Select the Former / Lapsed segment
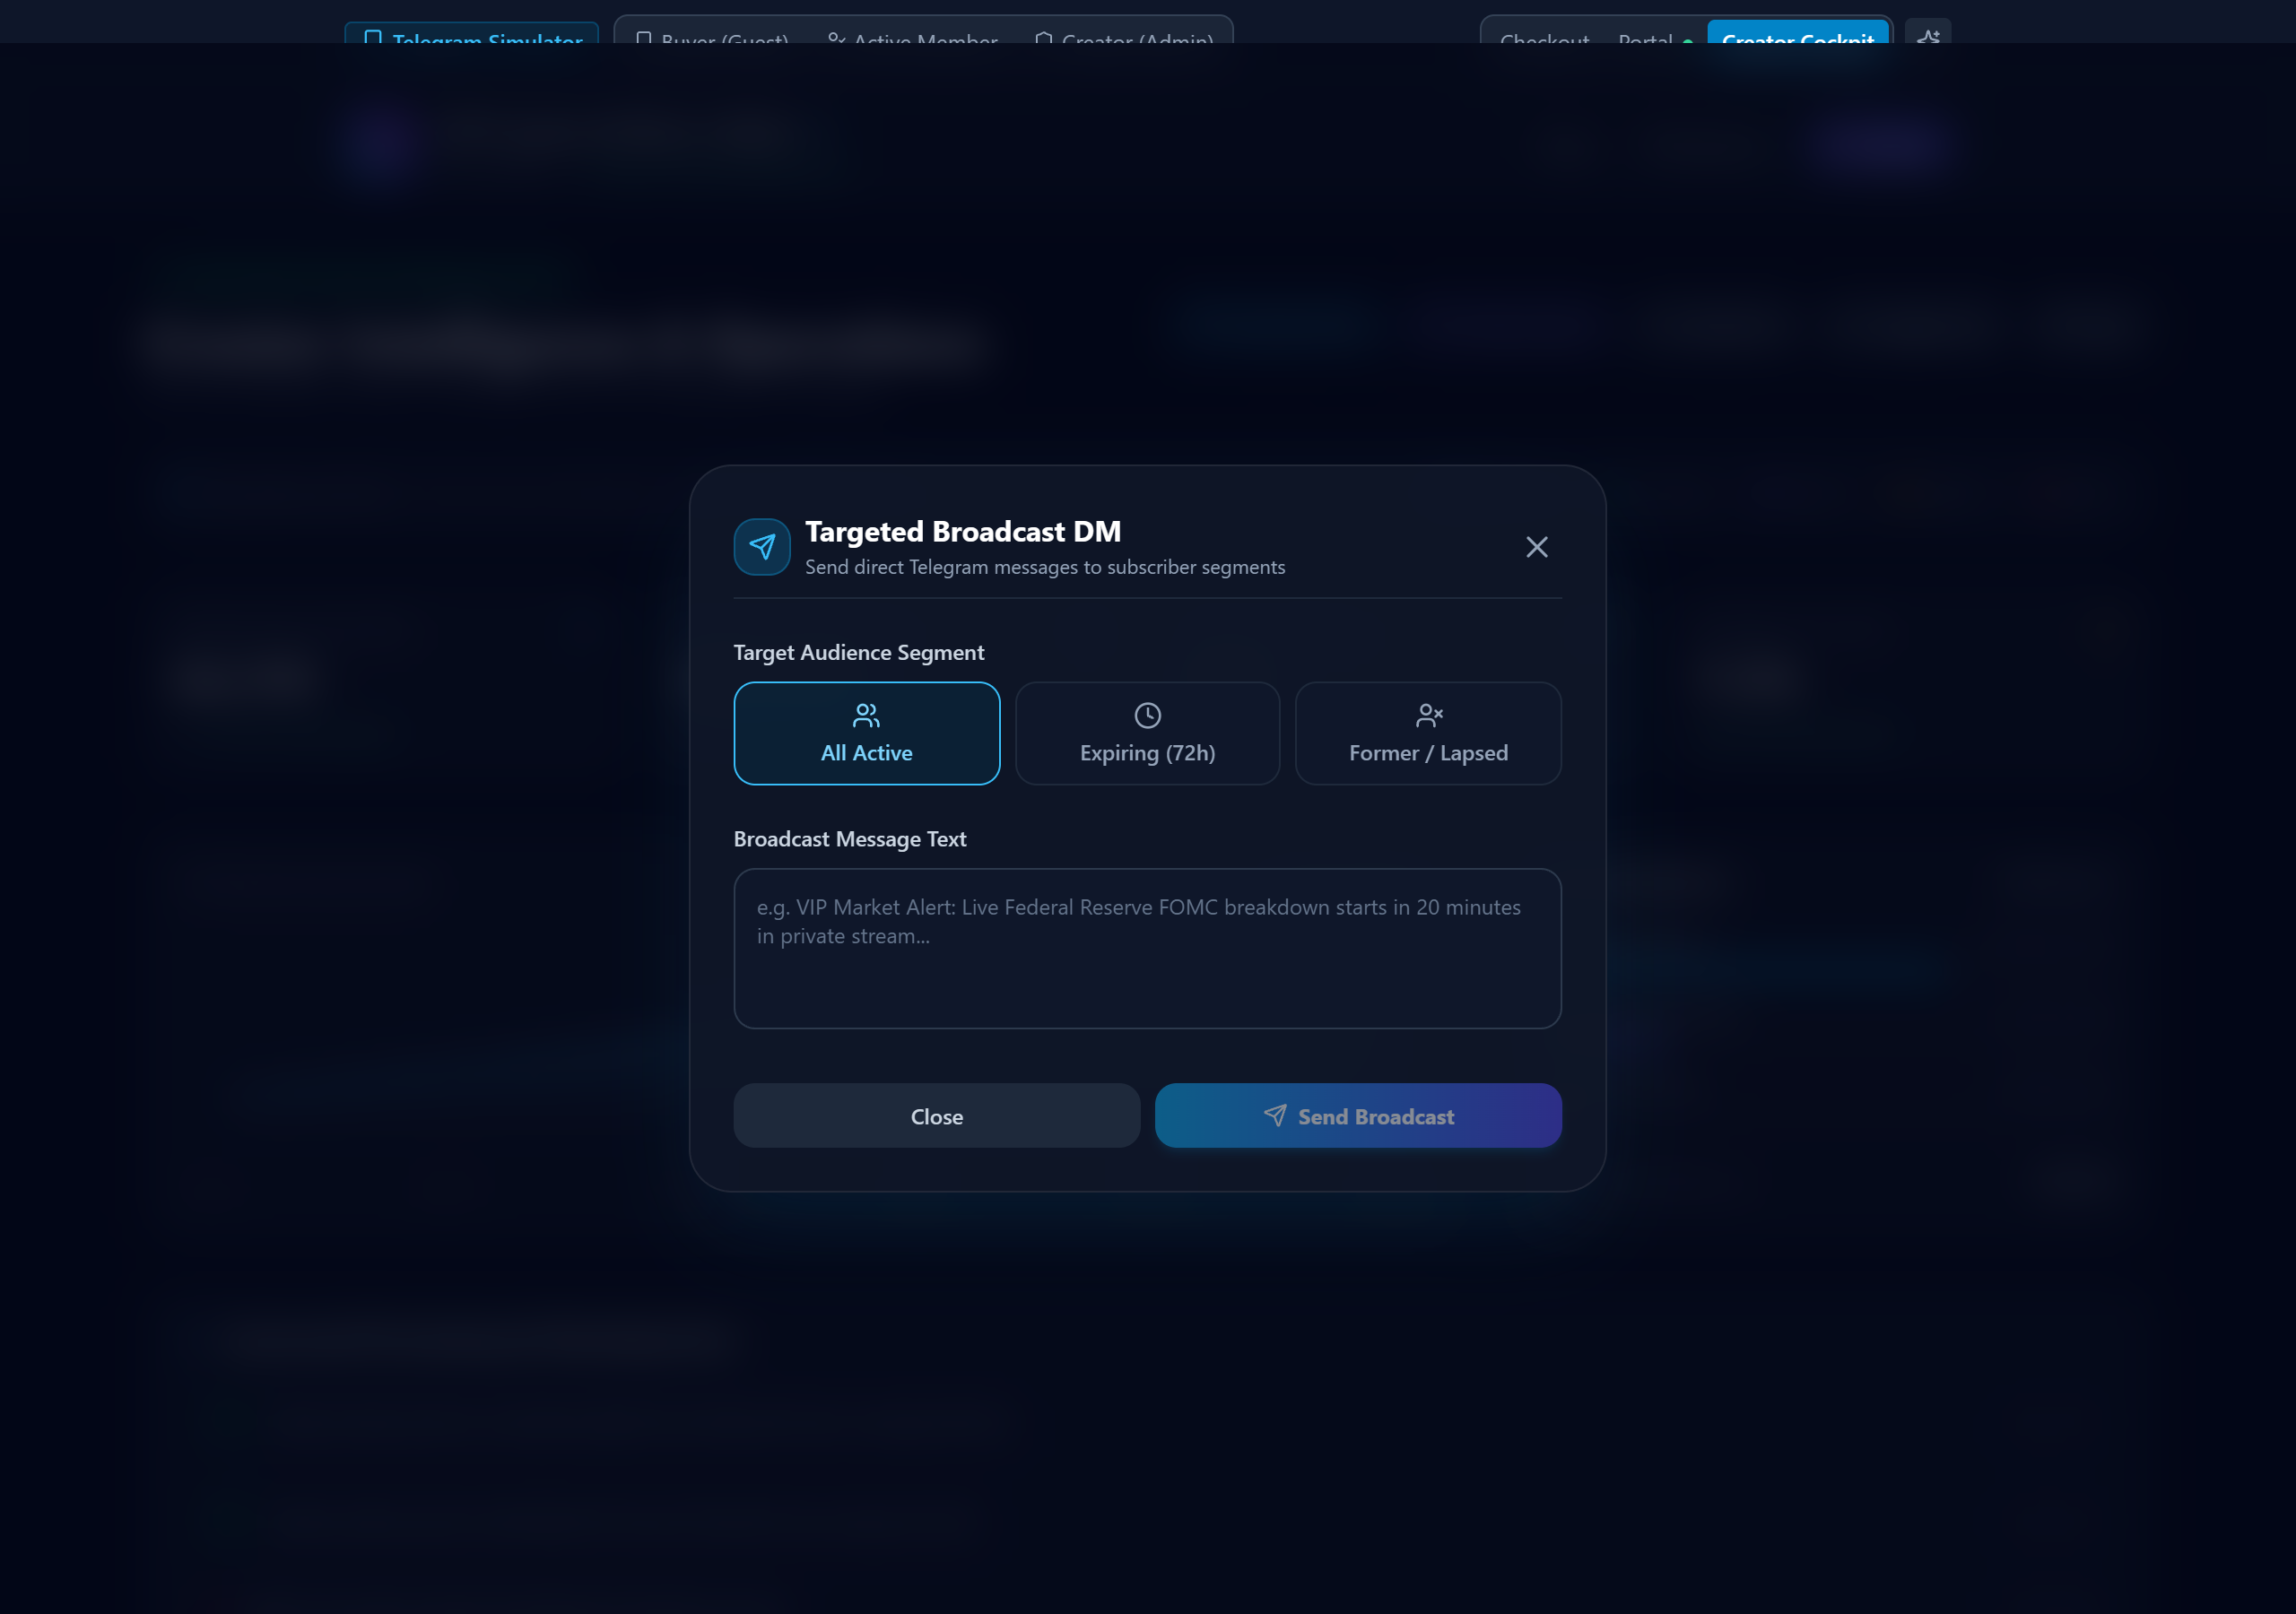 coord(1428,733)
